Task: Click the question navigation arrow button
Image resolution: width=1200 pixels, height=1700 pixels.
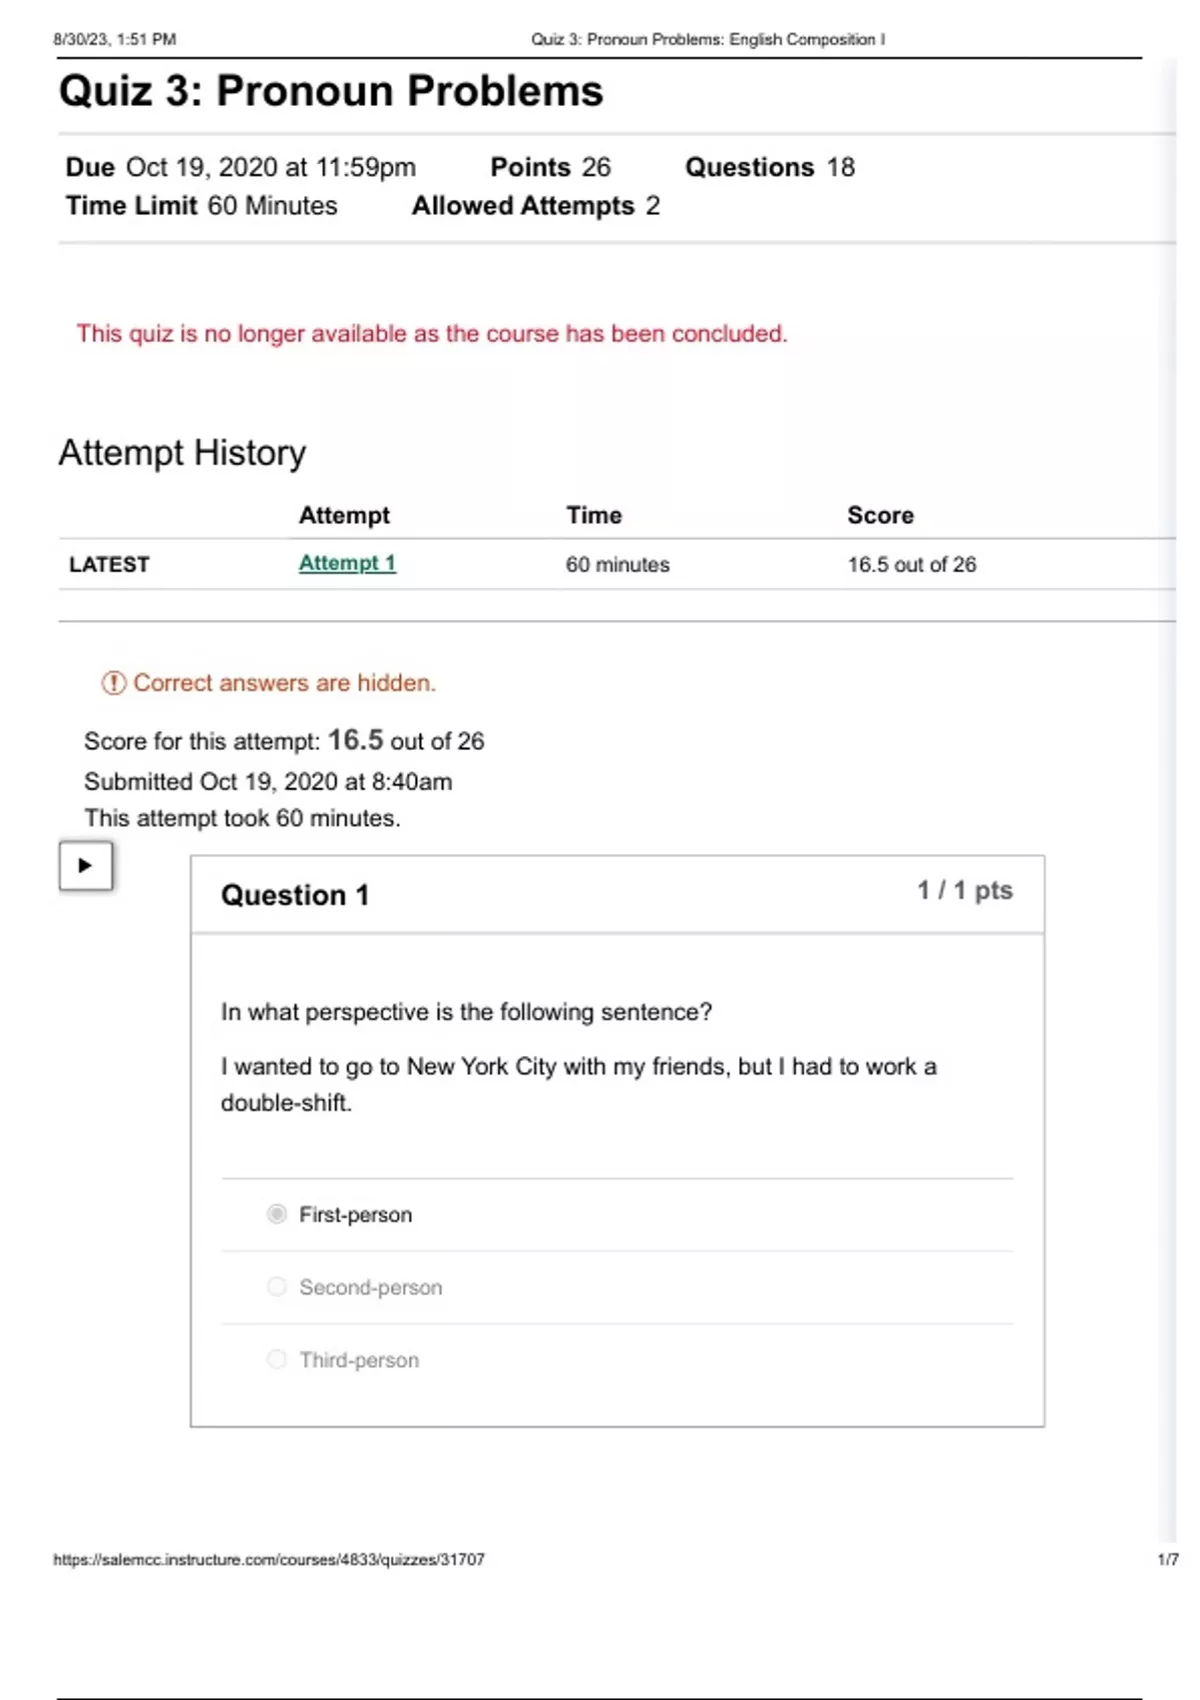Action: (86, 866)
